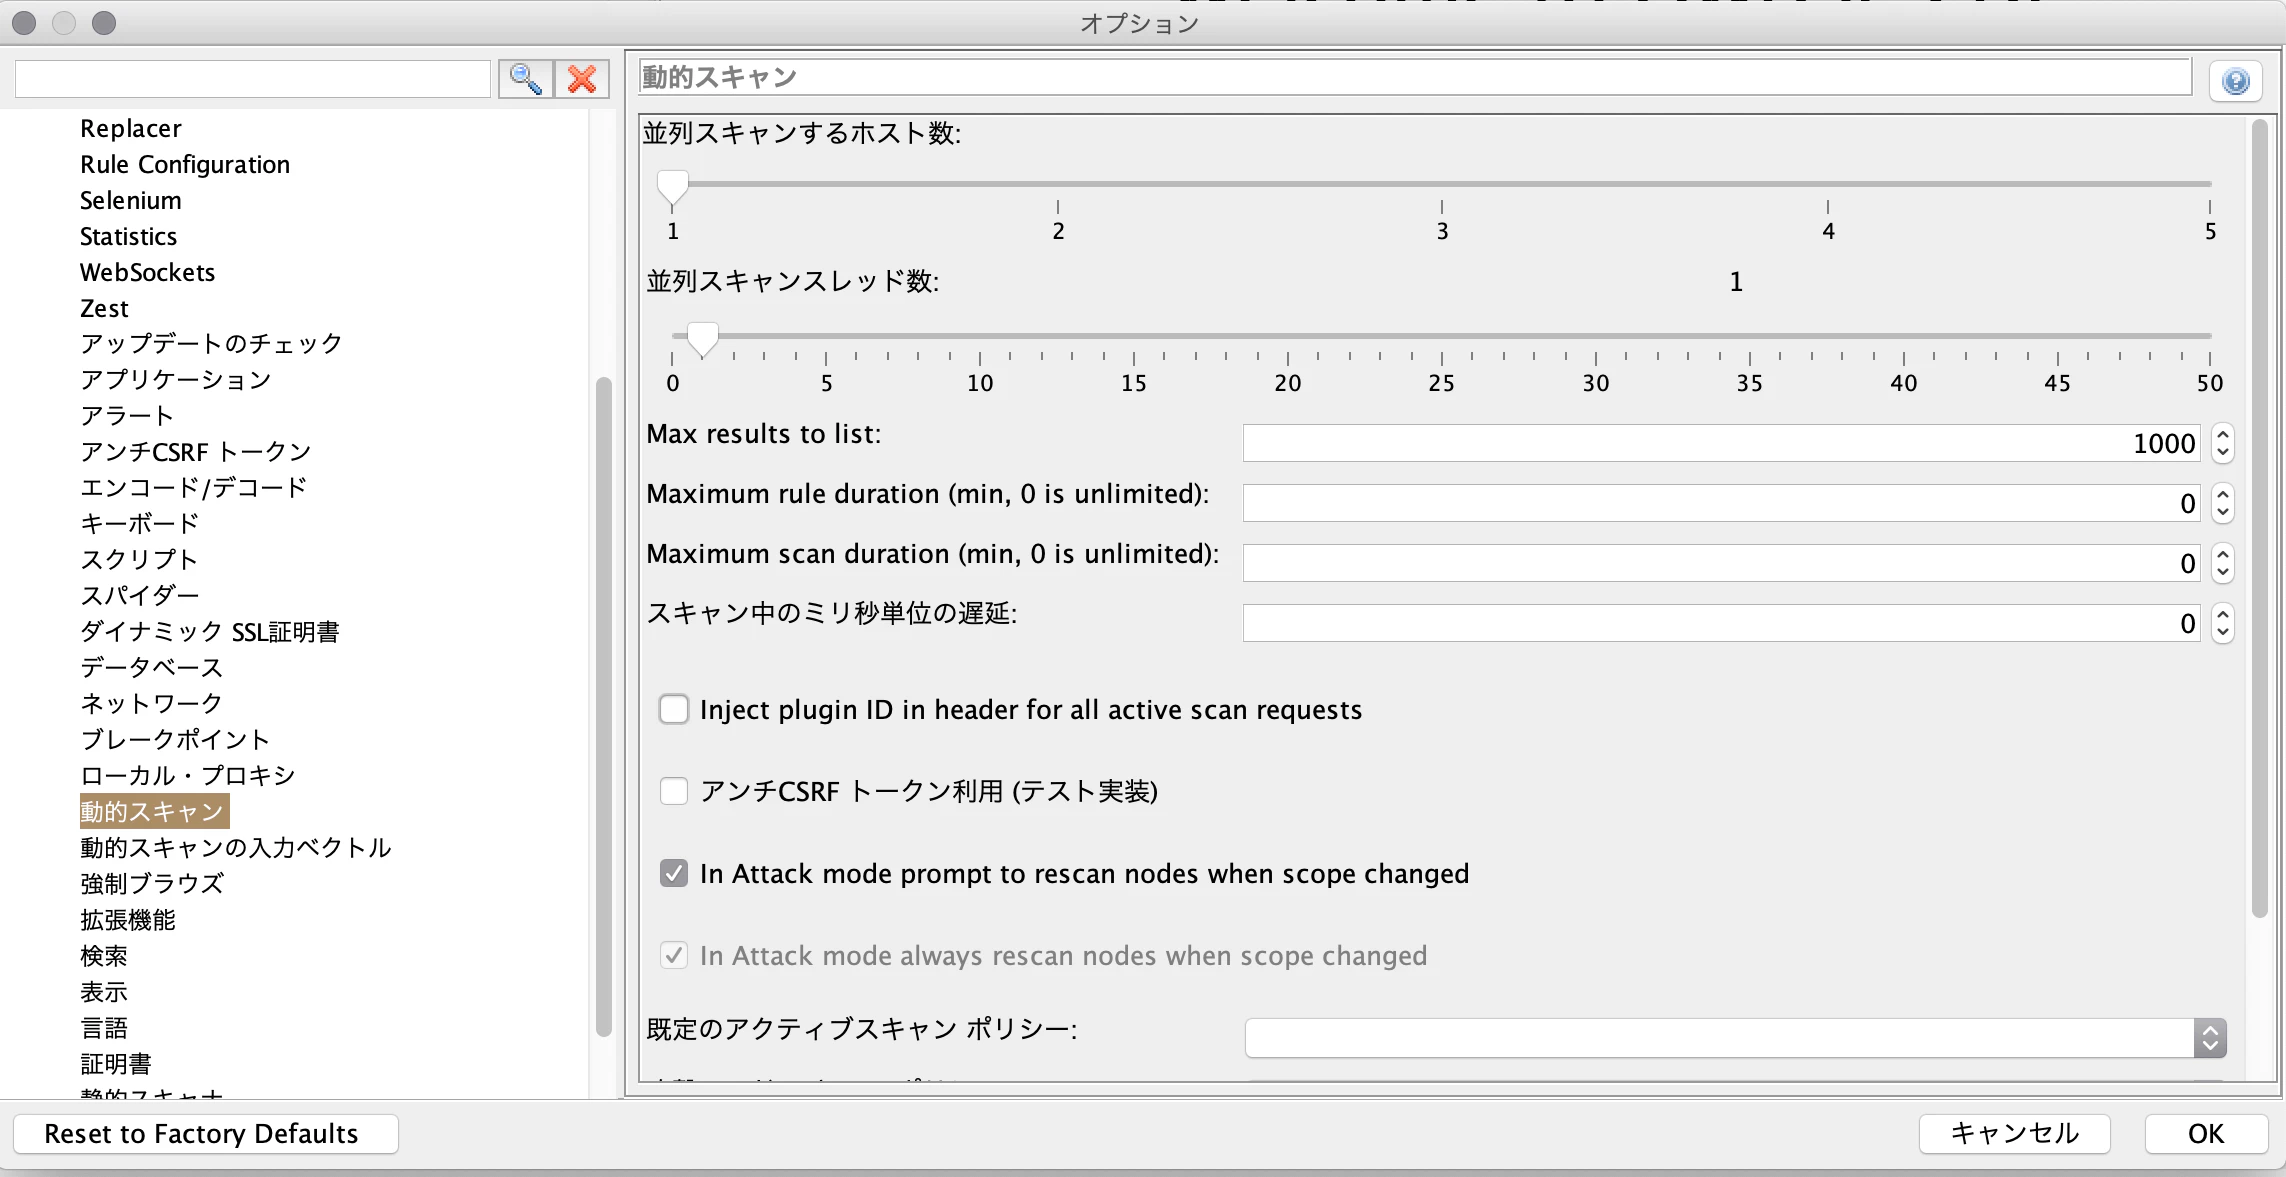Open アラート options
The image size is (2286, 1177).
click(127, 415)
